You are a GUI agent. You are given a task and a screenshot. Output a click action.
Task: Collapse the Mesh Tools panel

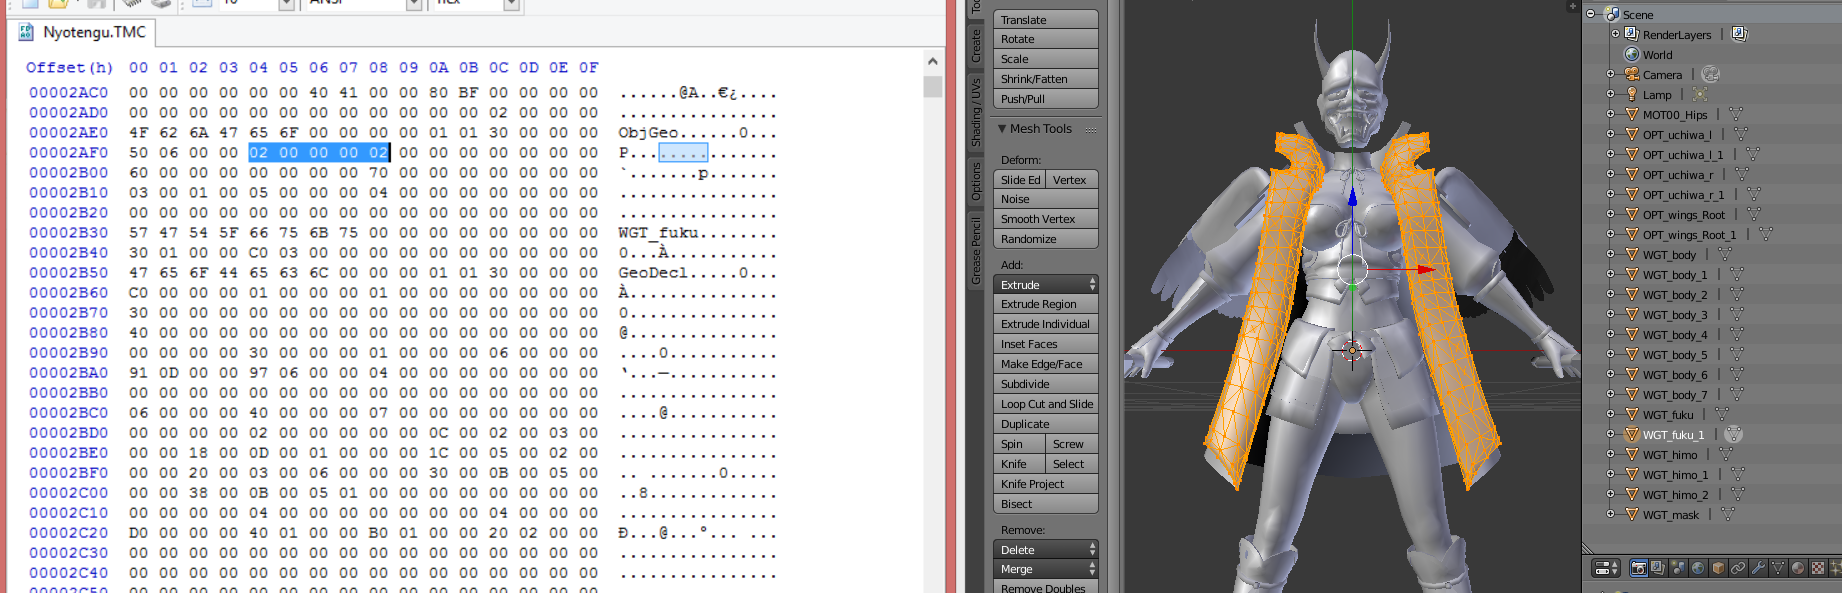[x=1002, y=128]
